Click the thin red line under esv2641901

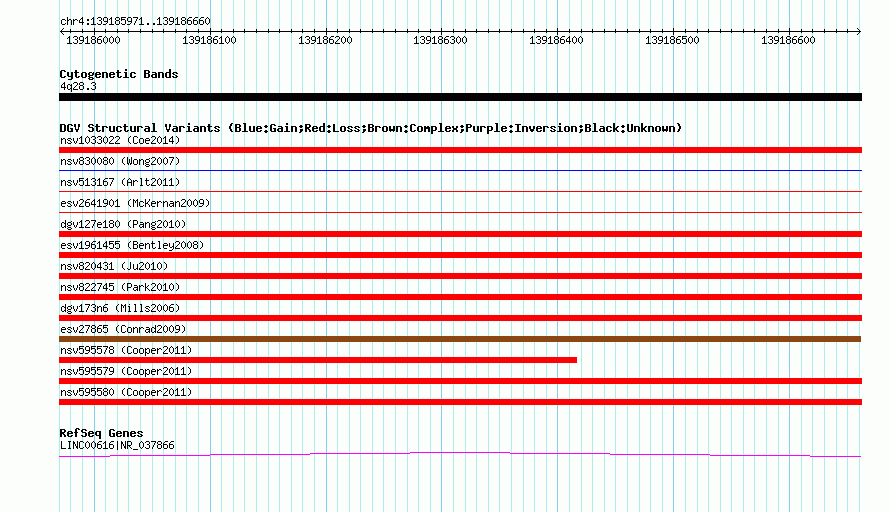pyautogui.click(x=460, y=212)
